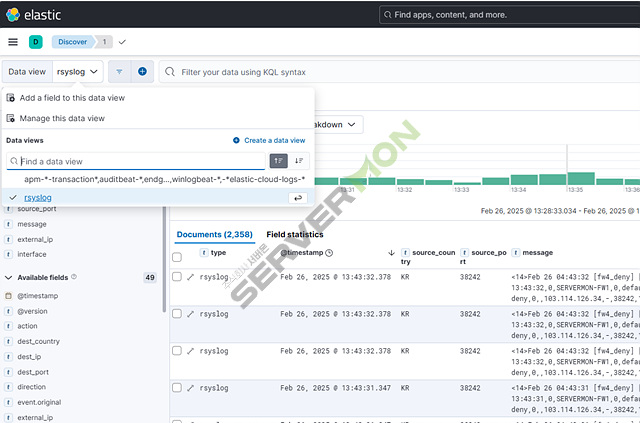Open the hamburger navigation menu
640x423 pixels.
tap(13, 42)
